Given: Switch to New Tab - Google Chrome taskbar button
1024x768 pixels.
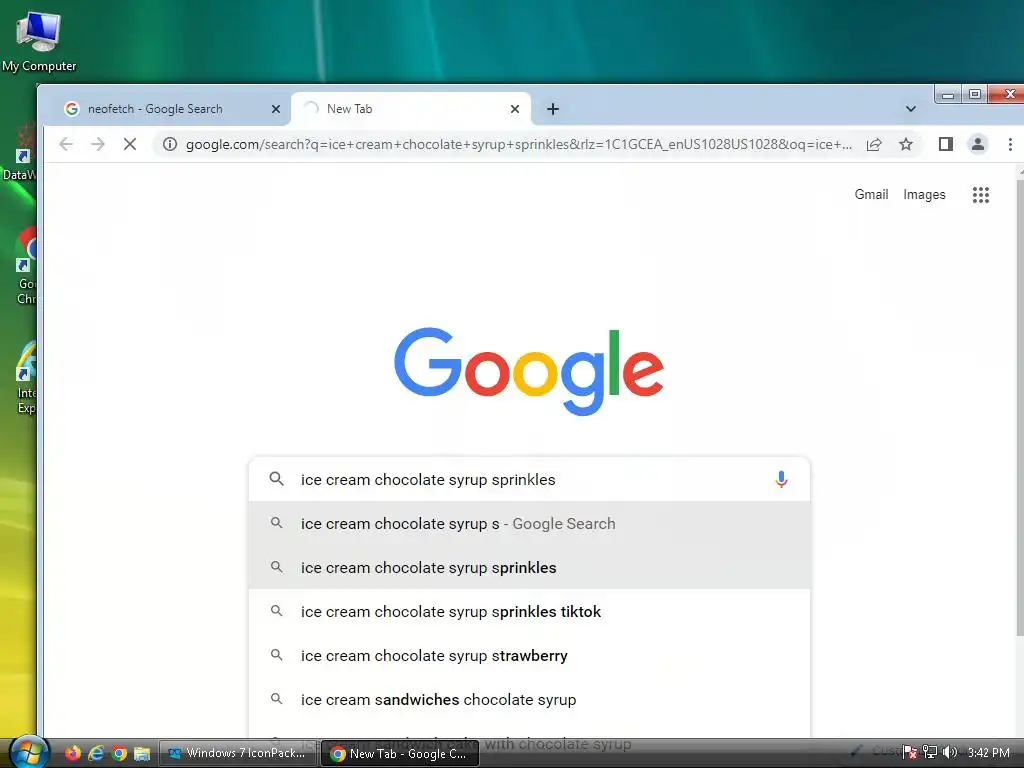Looking at the screenshot, I should click(400, 753).
